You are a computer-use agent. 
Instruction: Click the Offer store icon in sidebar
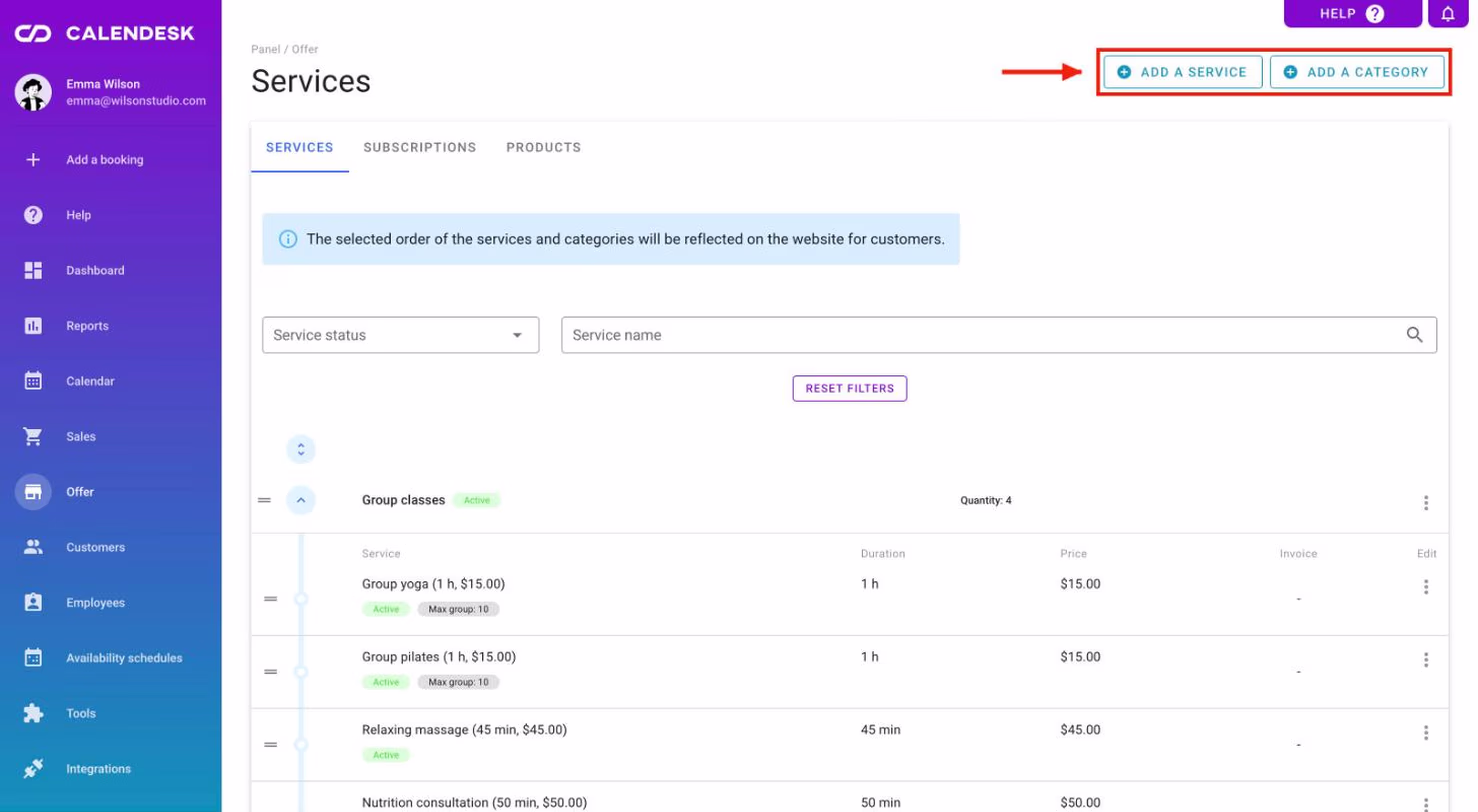click(x=33, y=492)
